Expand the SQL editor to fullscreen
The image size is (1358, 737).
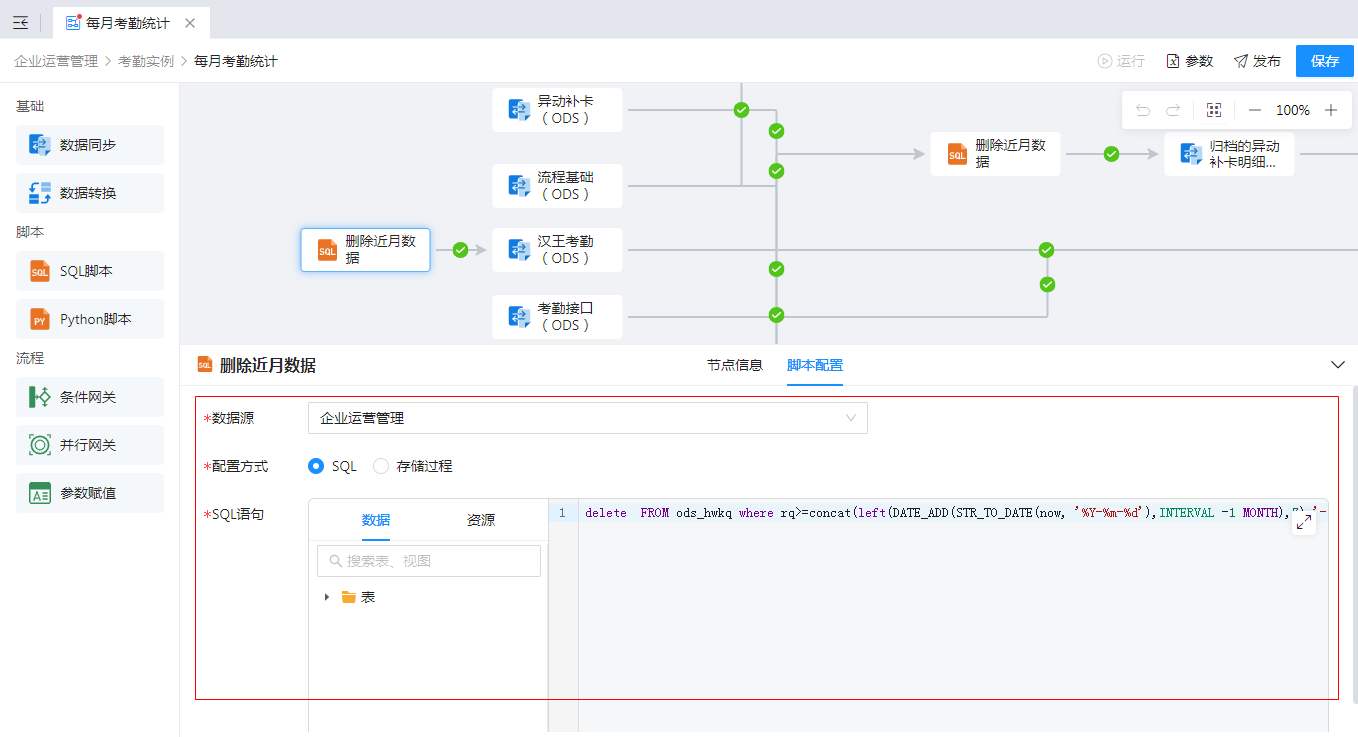[1303, 523]
